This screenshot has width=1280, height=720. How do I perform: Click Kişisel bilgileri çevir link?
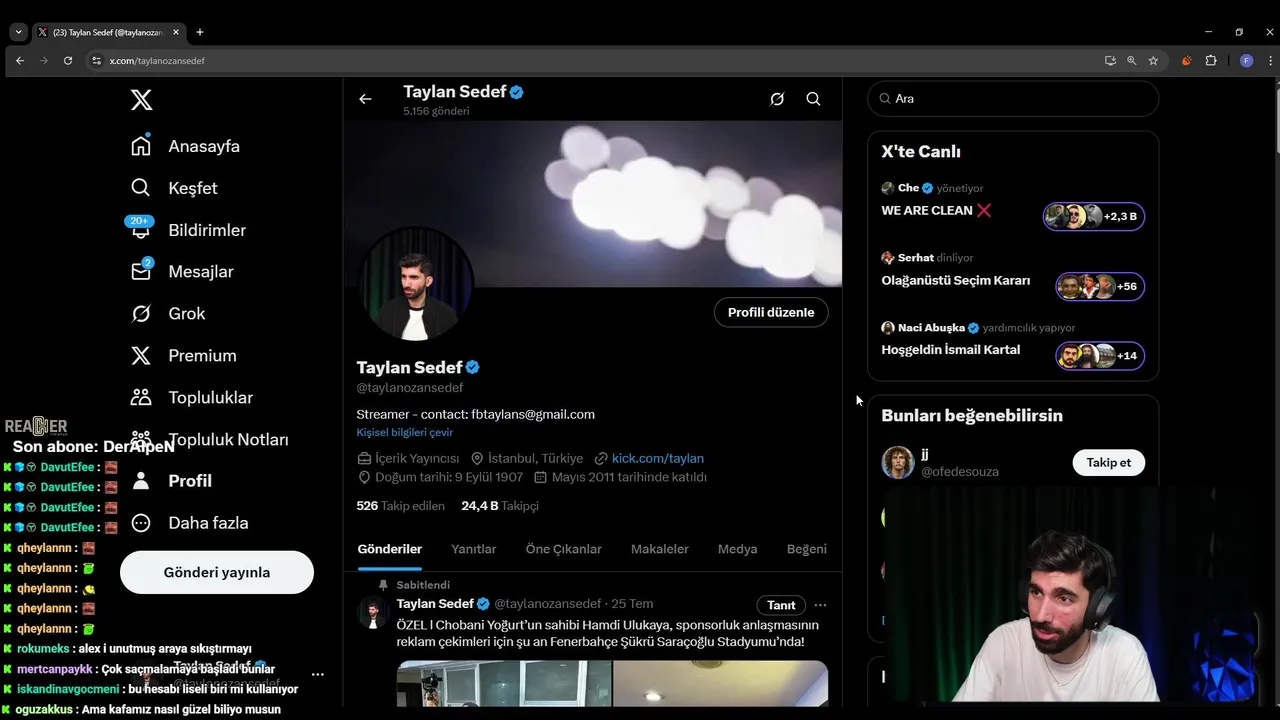coord(405,432)
